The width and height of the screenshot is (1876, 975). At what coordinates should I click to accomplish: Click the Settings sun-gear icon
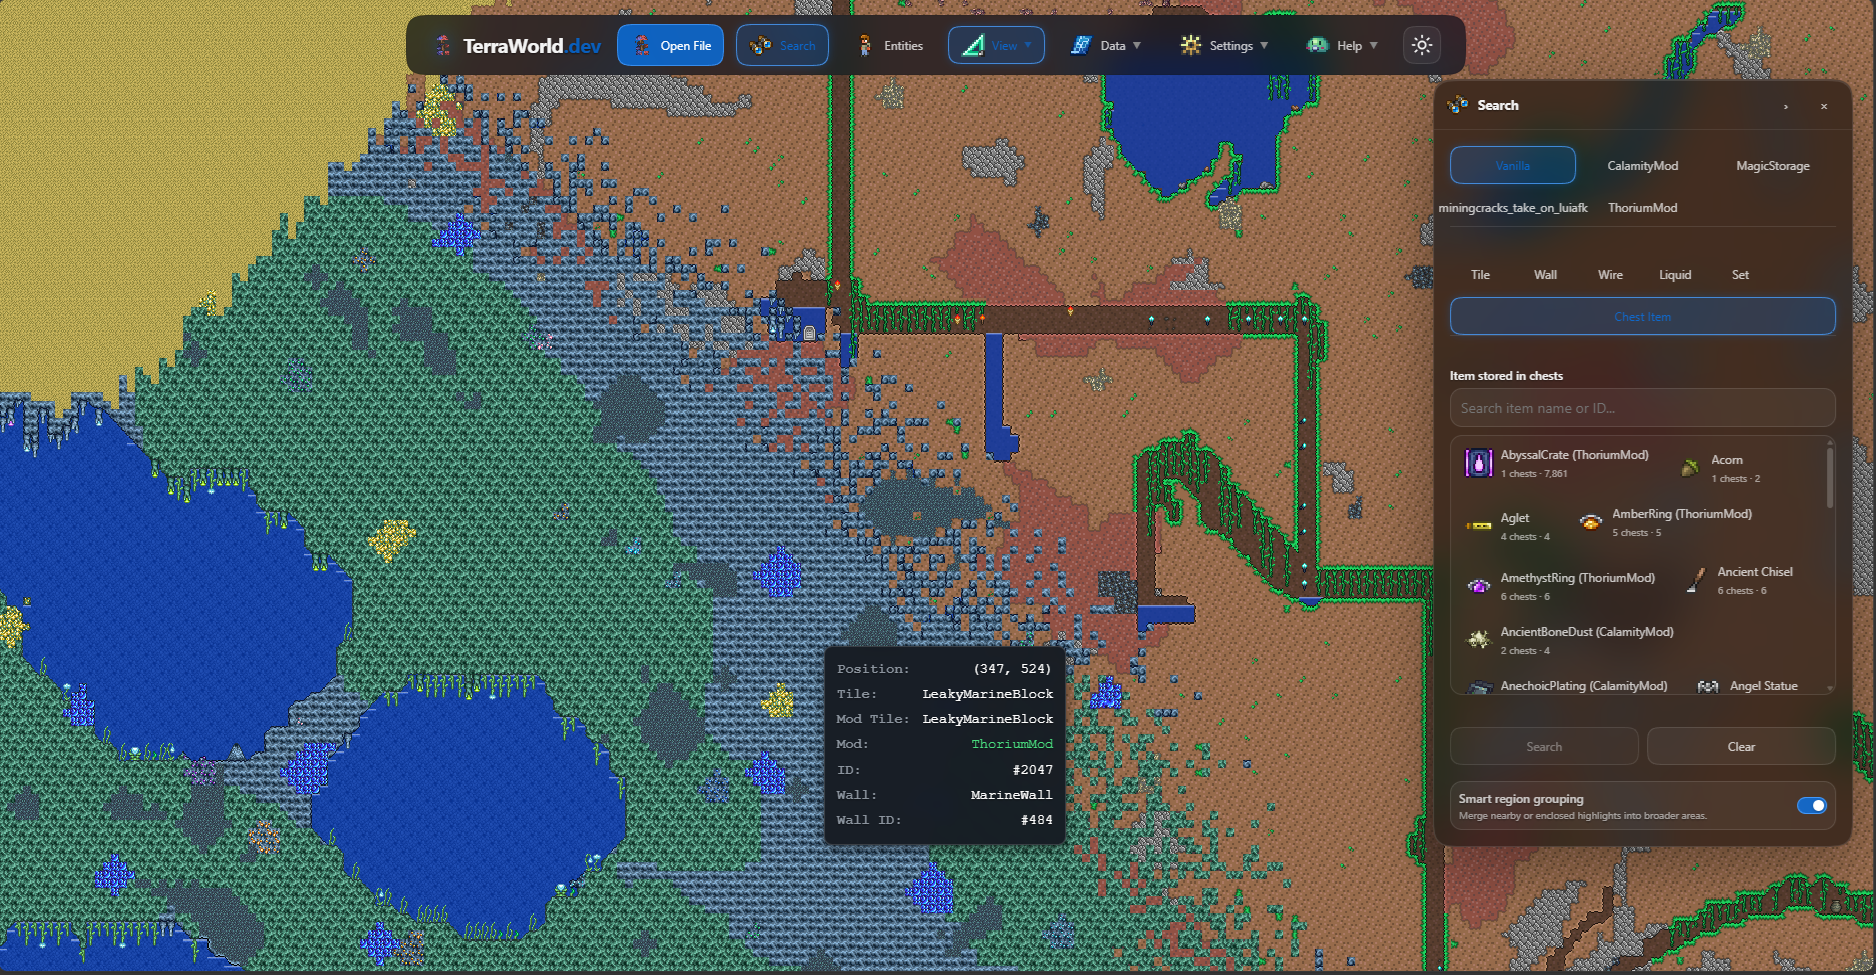1190,45
